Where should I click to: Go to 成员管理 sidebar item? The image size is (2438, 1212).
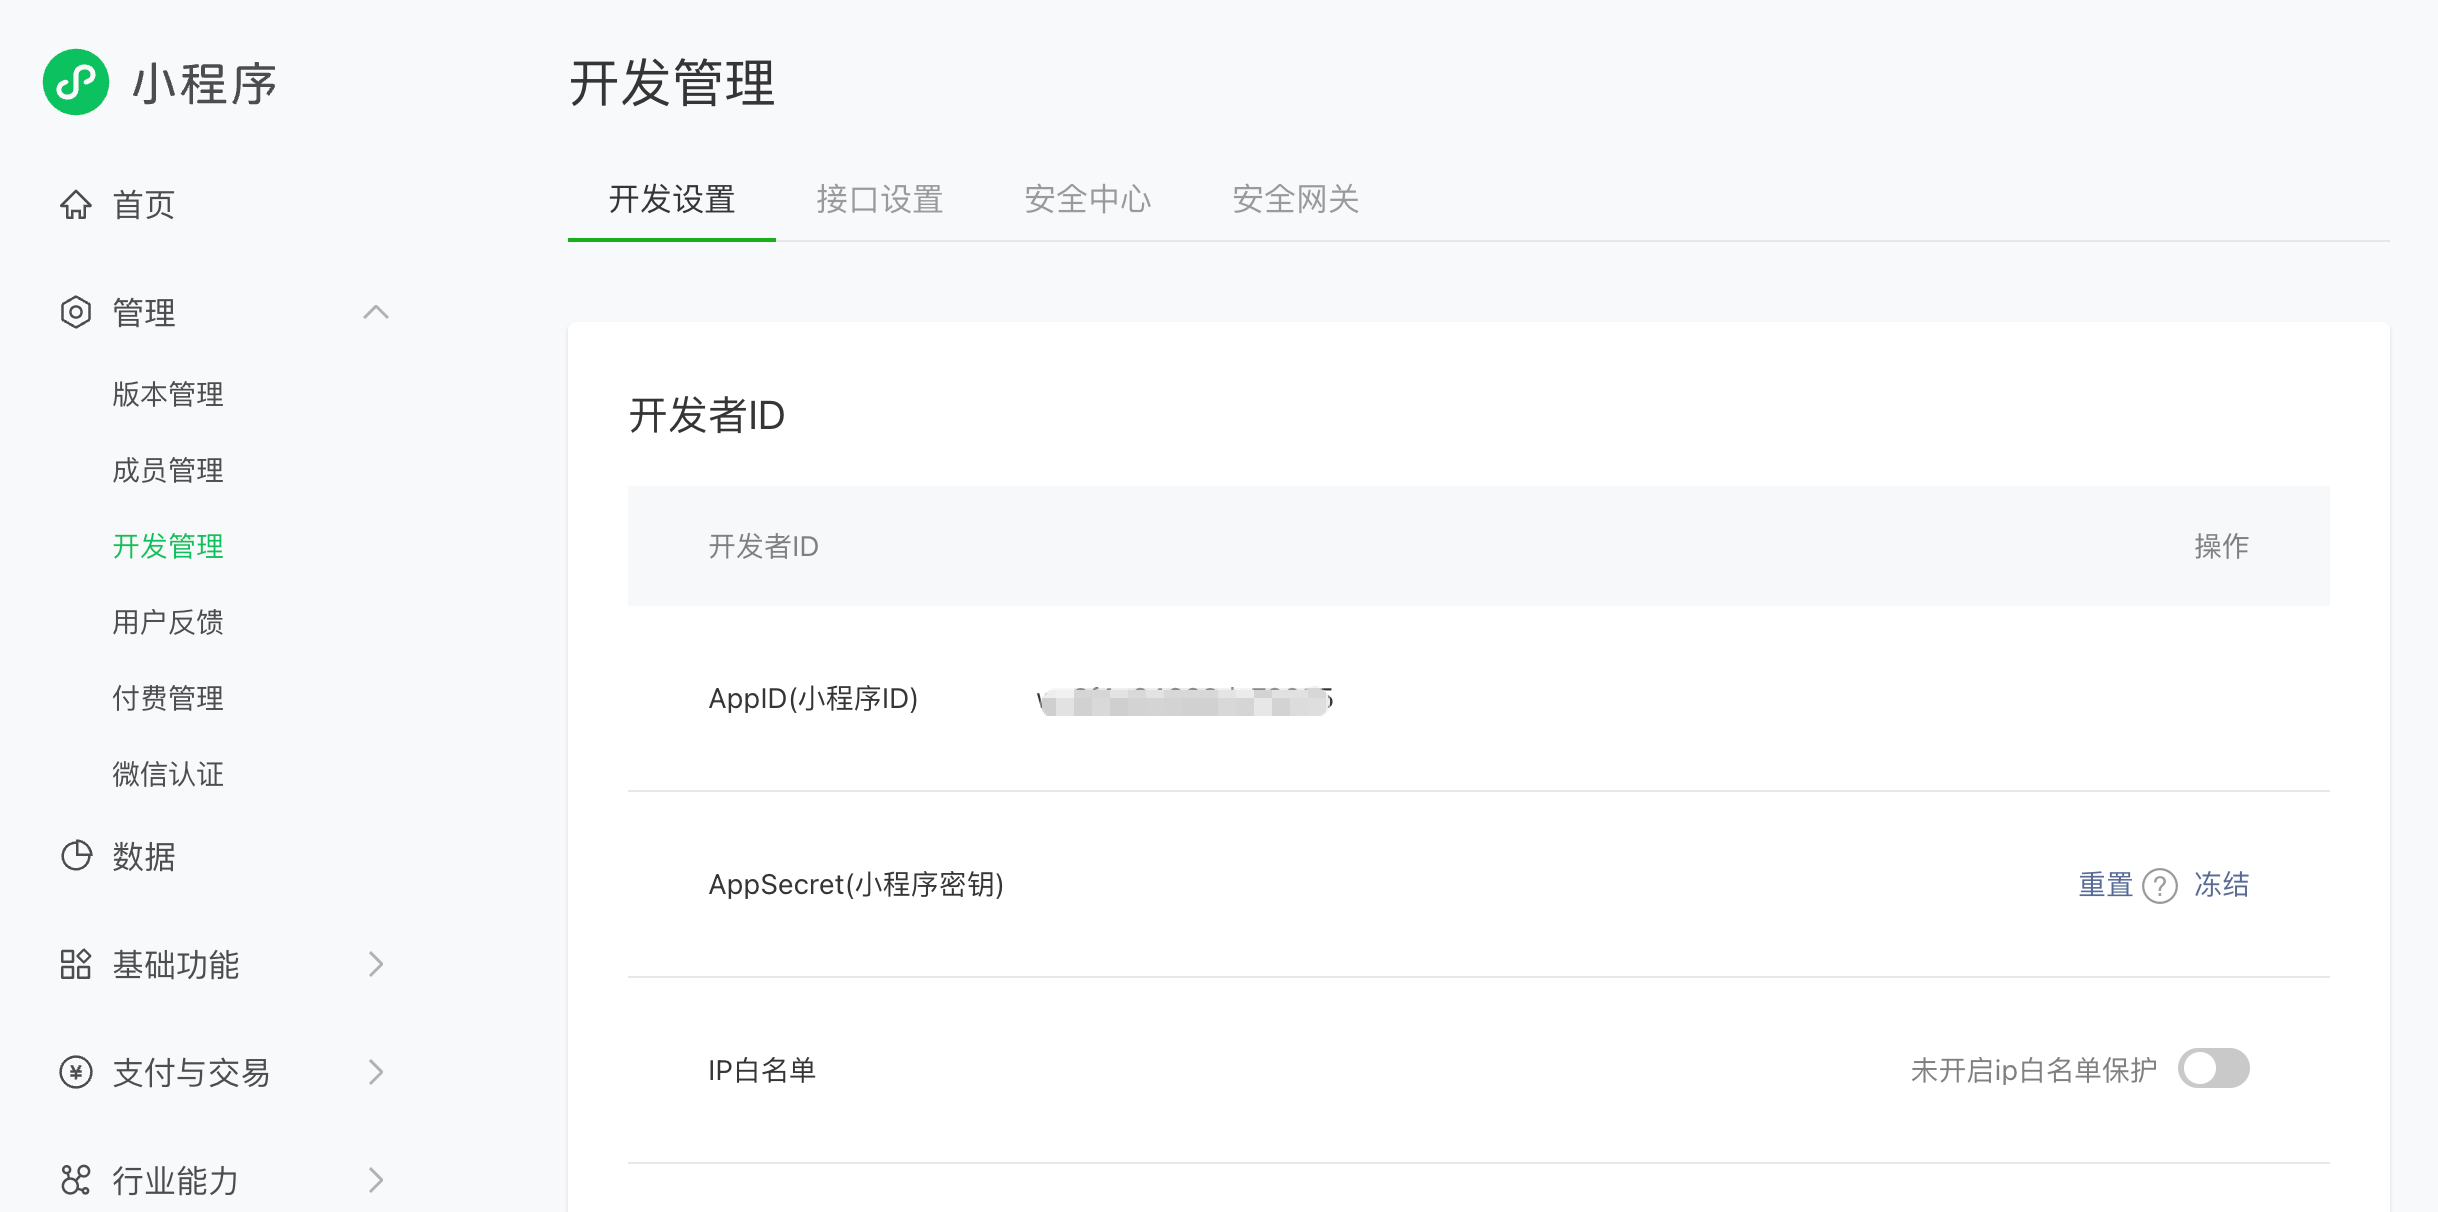click(168, 470)
